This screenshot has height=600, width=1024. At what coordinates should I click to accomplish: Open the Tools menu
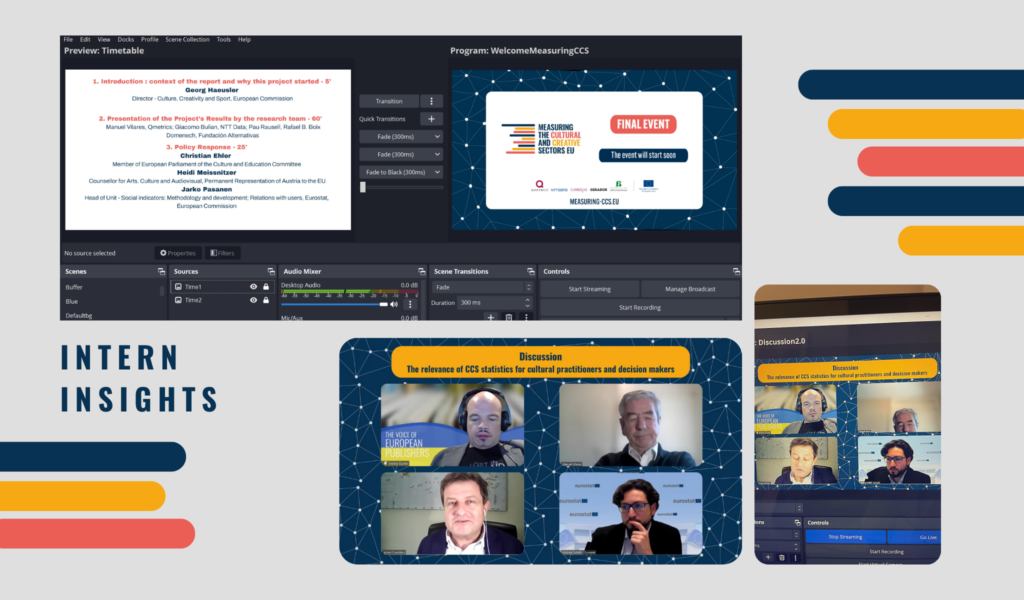(x=223, y=40)
